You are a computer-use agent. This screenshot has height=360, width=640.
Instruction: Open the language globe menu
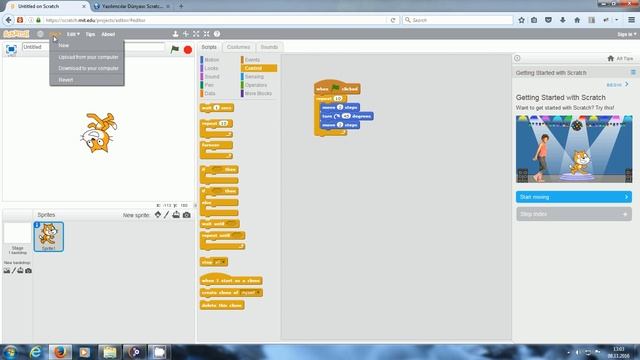40,34
